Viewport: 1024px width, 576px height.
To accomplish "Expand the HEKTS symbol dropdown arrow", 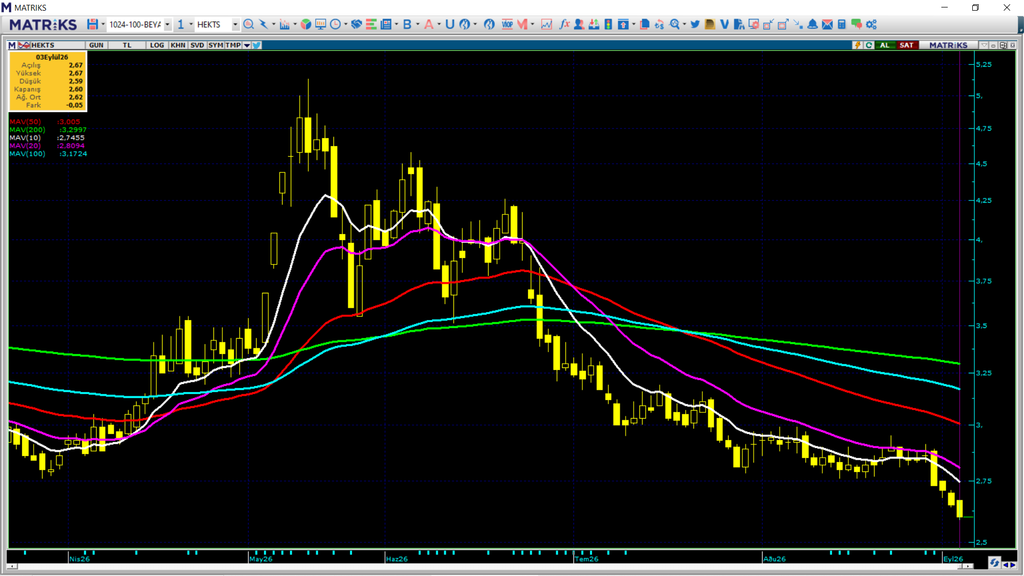I will (x=235, y=25).
